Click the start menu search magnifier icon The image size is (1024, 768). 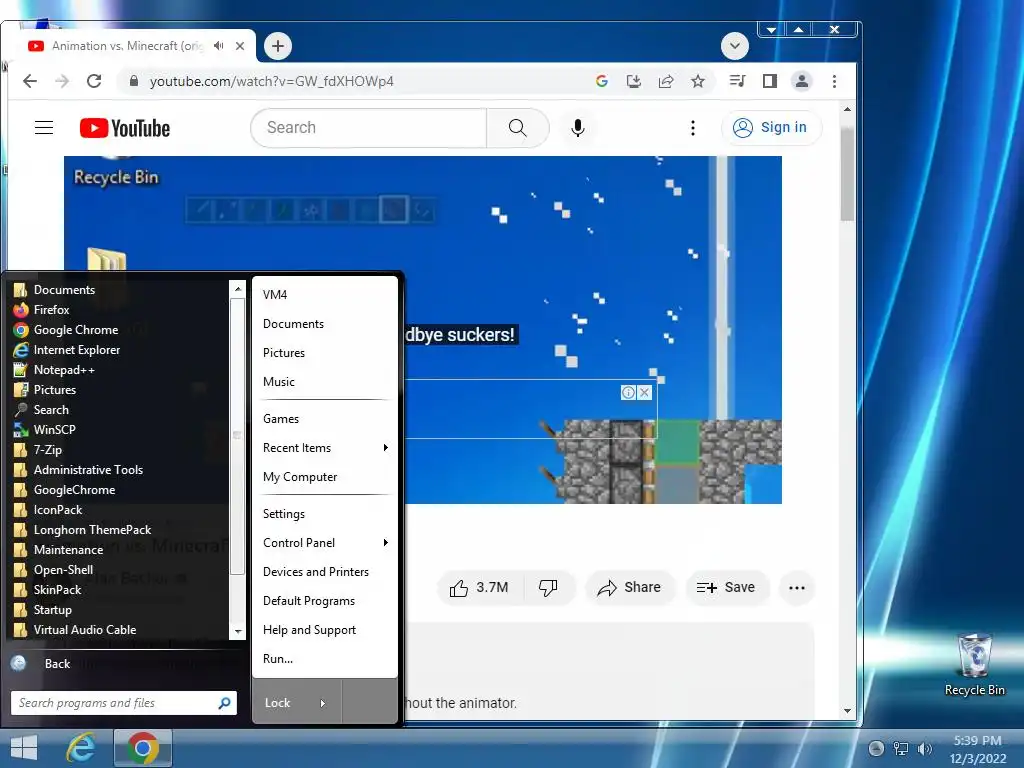pyautogui.click(x=225, y=703)
